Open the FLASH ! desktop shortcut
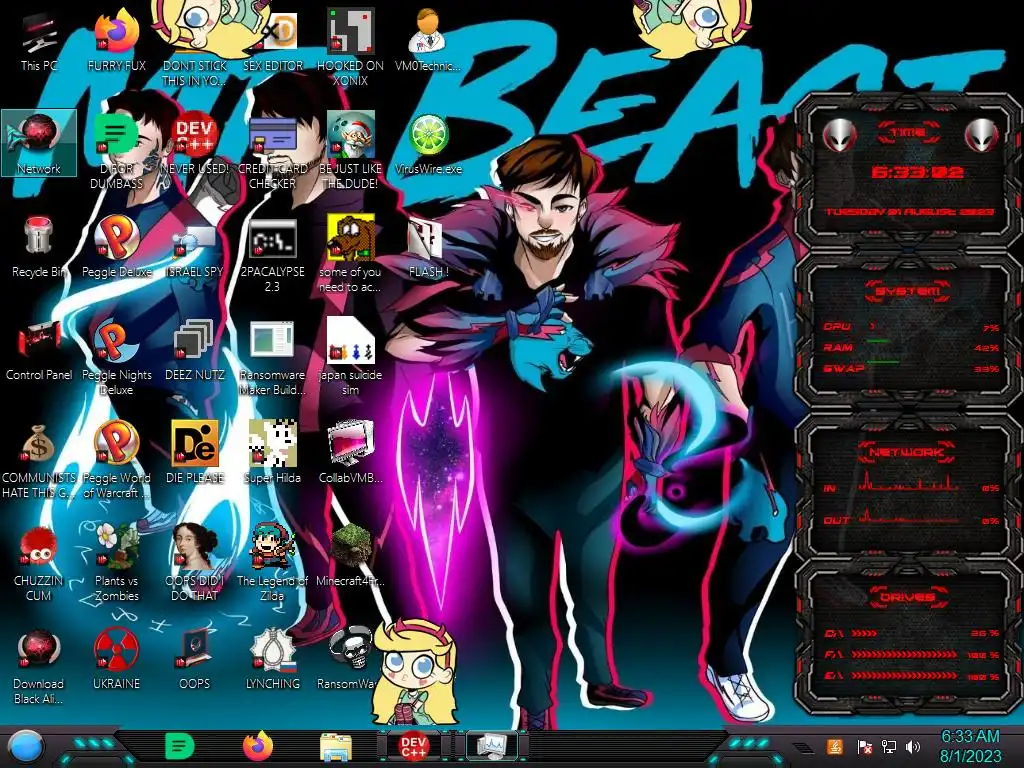 tap(428, 248)
